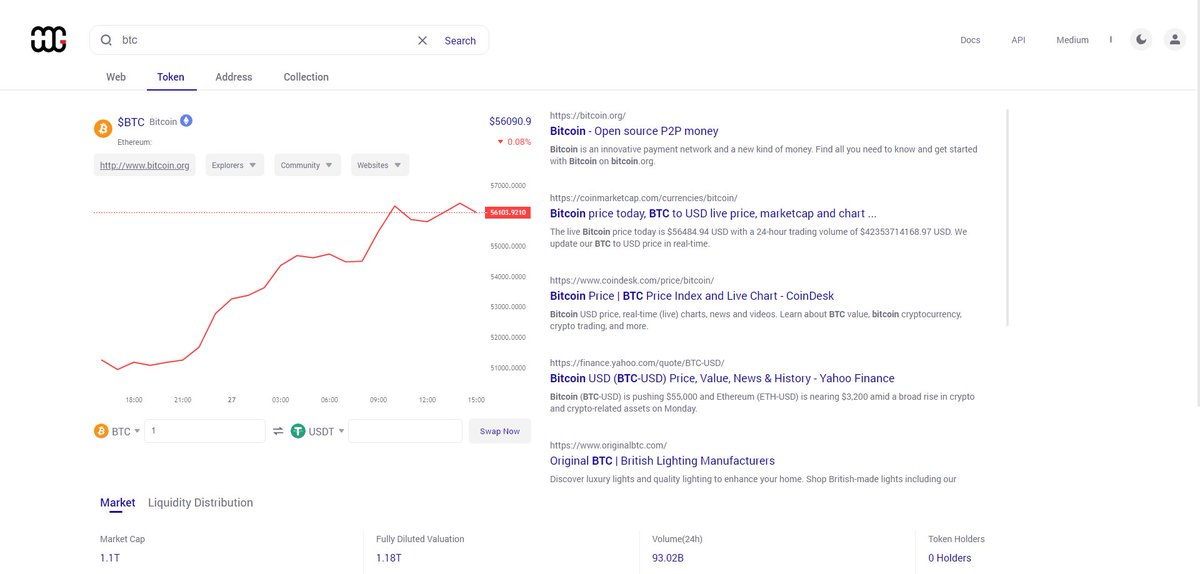Click the Ethereum chain badge next to Bitcoin

186,121
